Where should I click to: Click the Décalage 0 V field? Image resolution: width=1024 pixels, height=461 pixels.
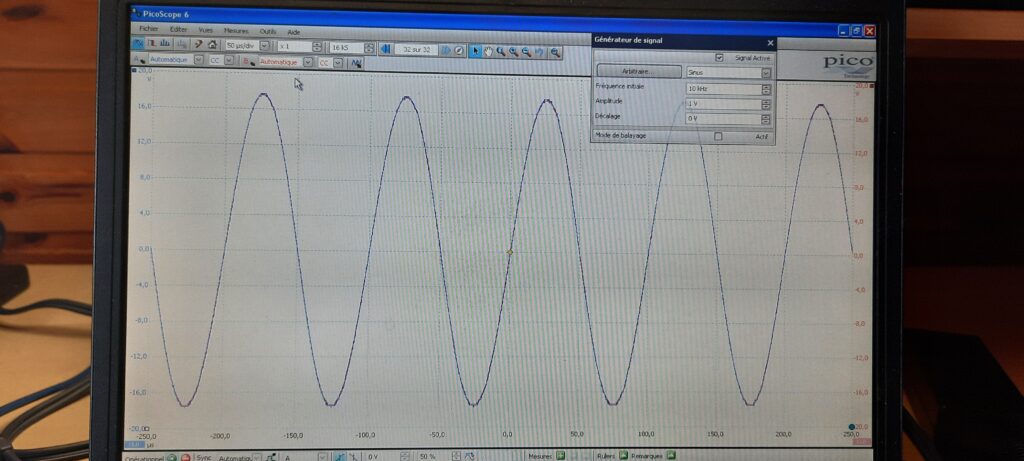click(723, 119)
